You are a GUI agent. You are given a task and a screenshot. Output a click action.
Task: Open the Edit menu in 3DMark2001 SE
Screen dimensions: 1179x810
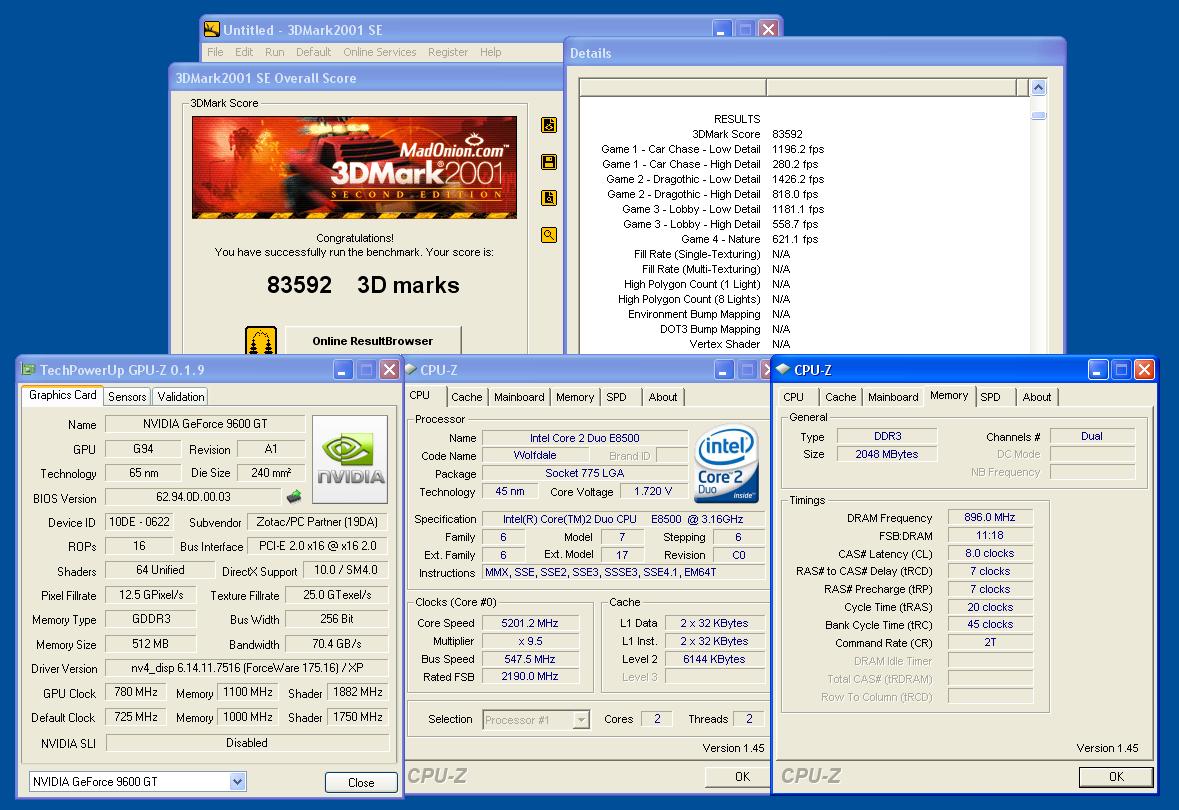pos(244,52)
